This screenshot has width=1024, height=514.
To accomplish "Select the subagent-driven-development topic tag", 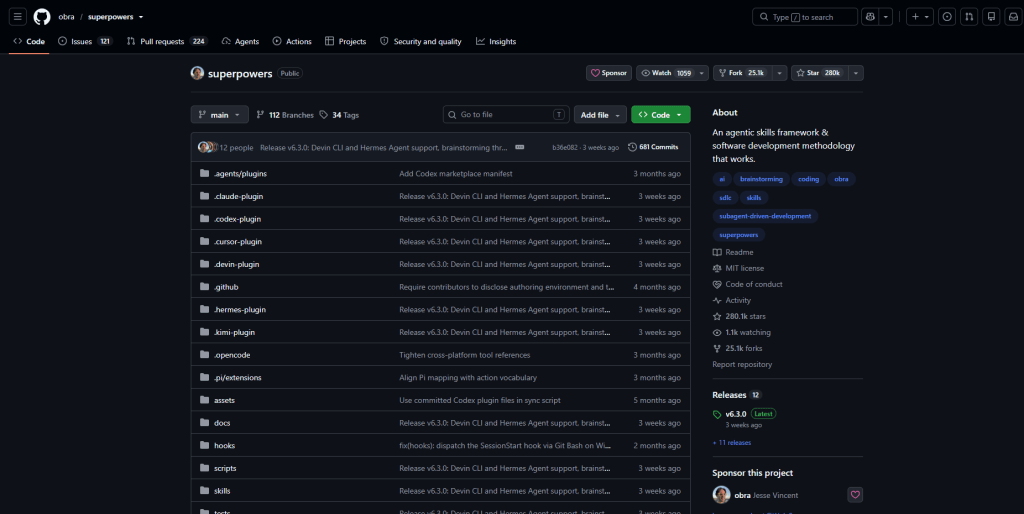I will pos(765,216).
